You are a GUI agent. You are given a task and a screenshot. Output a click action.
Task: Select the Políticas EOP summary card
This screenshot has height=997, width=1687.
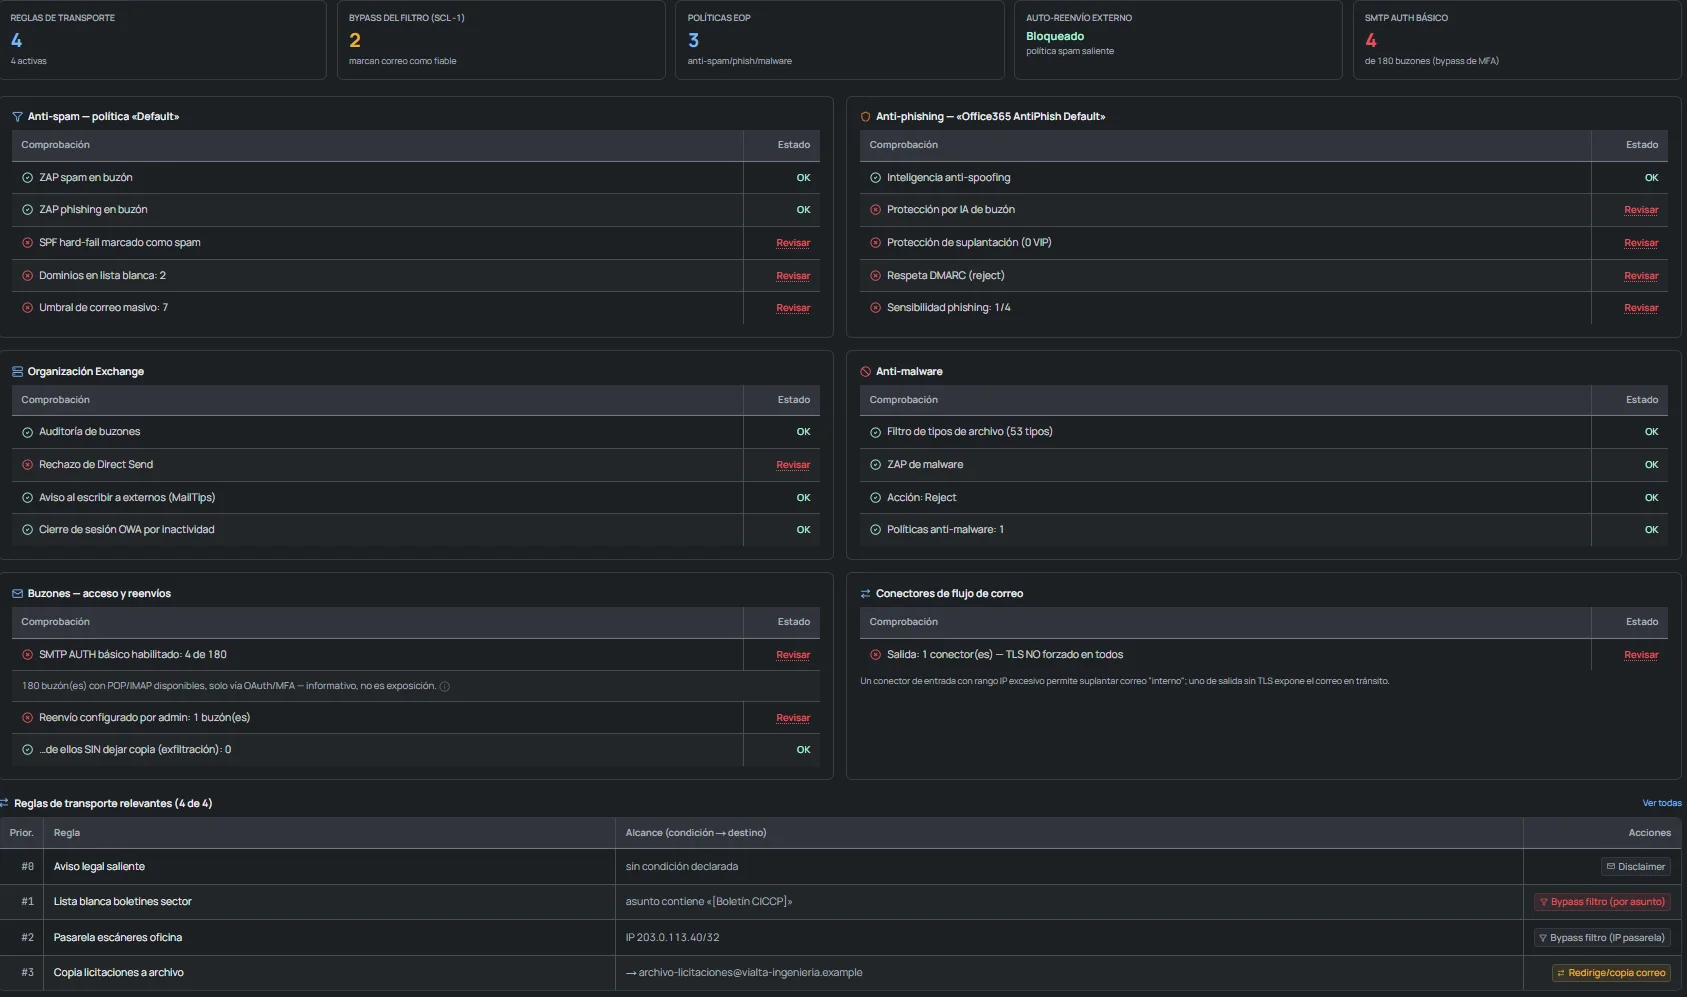click(x=840, y=40)
